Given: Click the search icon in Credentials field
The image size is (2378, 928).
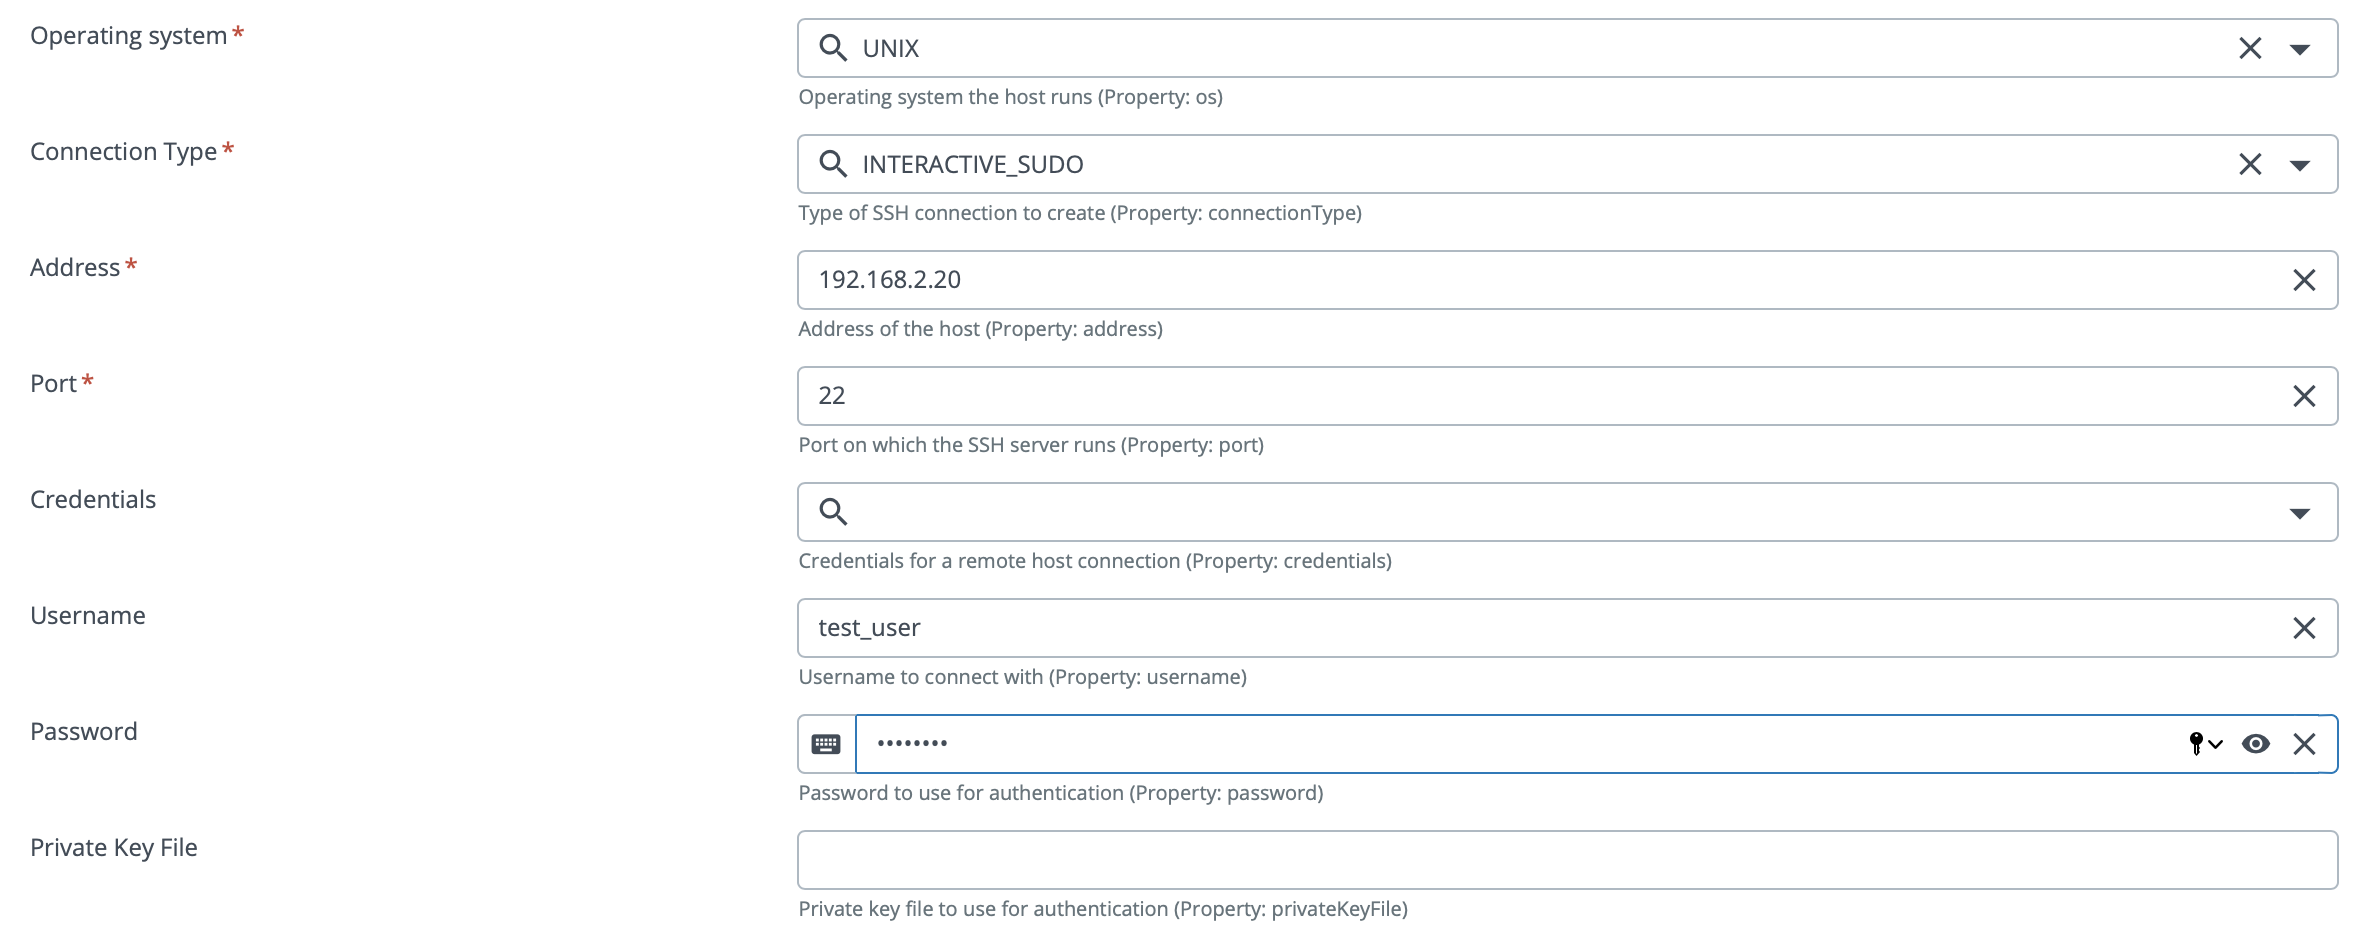Looking at the screenshot, I should tap(833, 512).
